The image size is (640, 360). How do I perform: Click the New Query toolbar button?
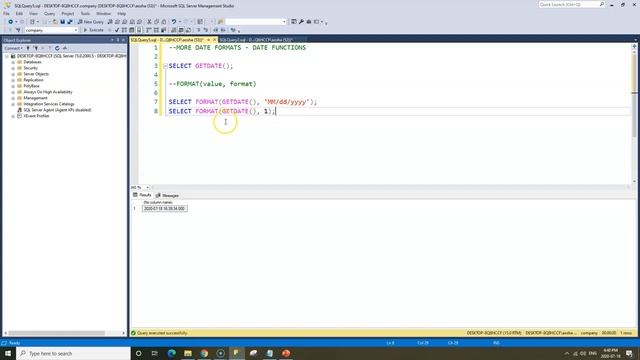tap(91, 22)
